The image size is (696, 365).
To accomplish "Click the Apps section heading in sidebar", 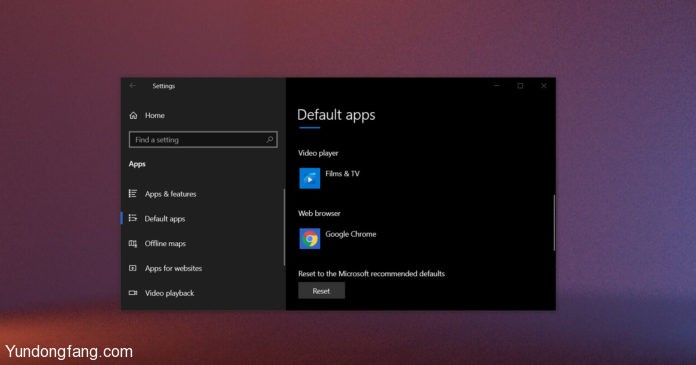I will click(137, 164).
